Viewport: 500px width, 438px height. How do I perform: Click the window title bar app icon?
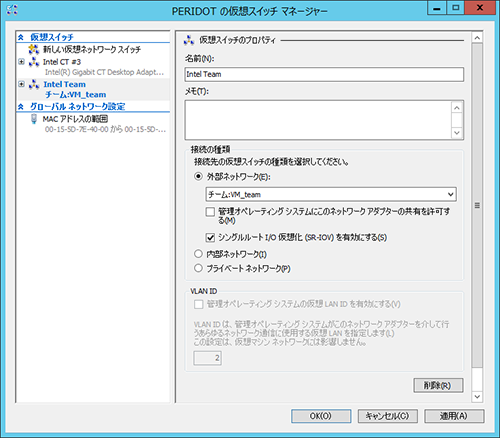(x=12, y=9)
